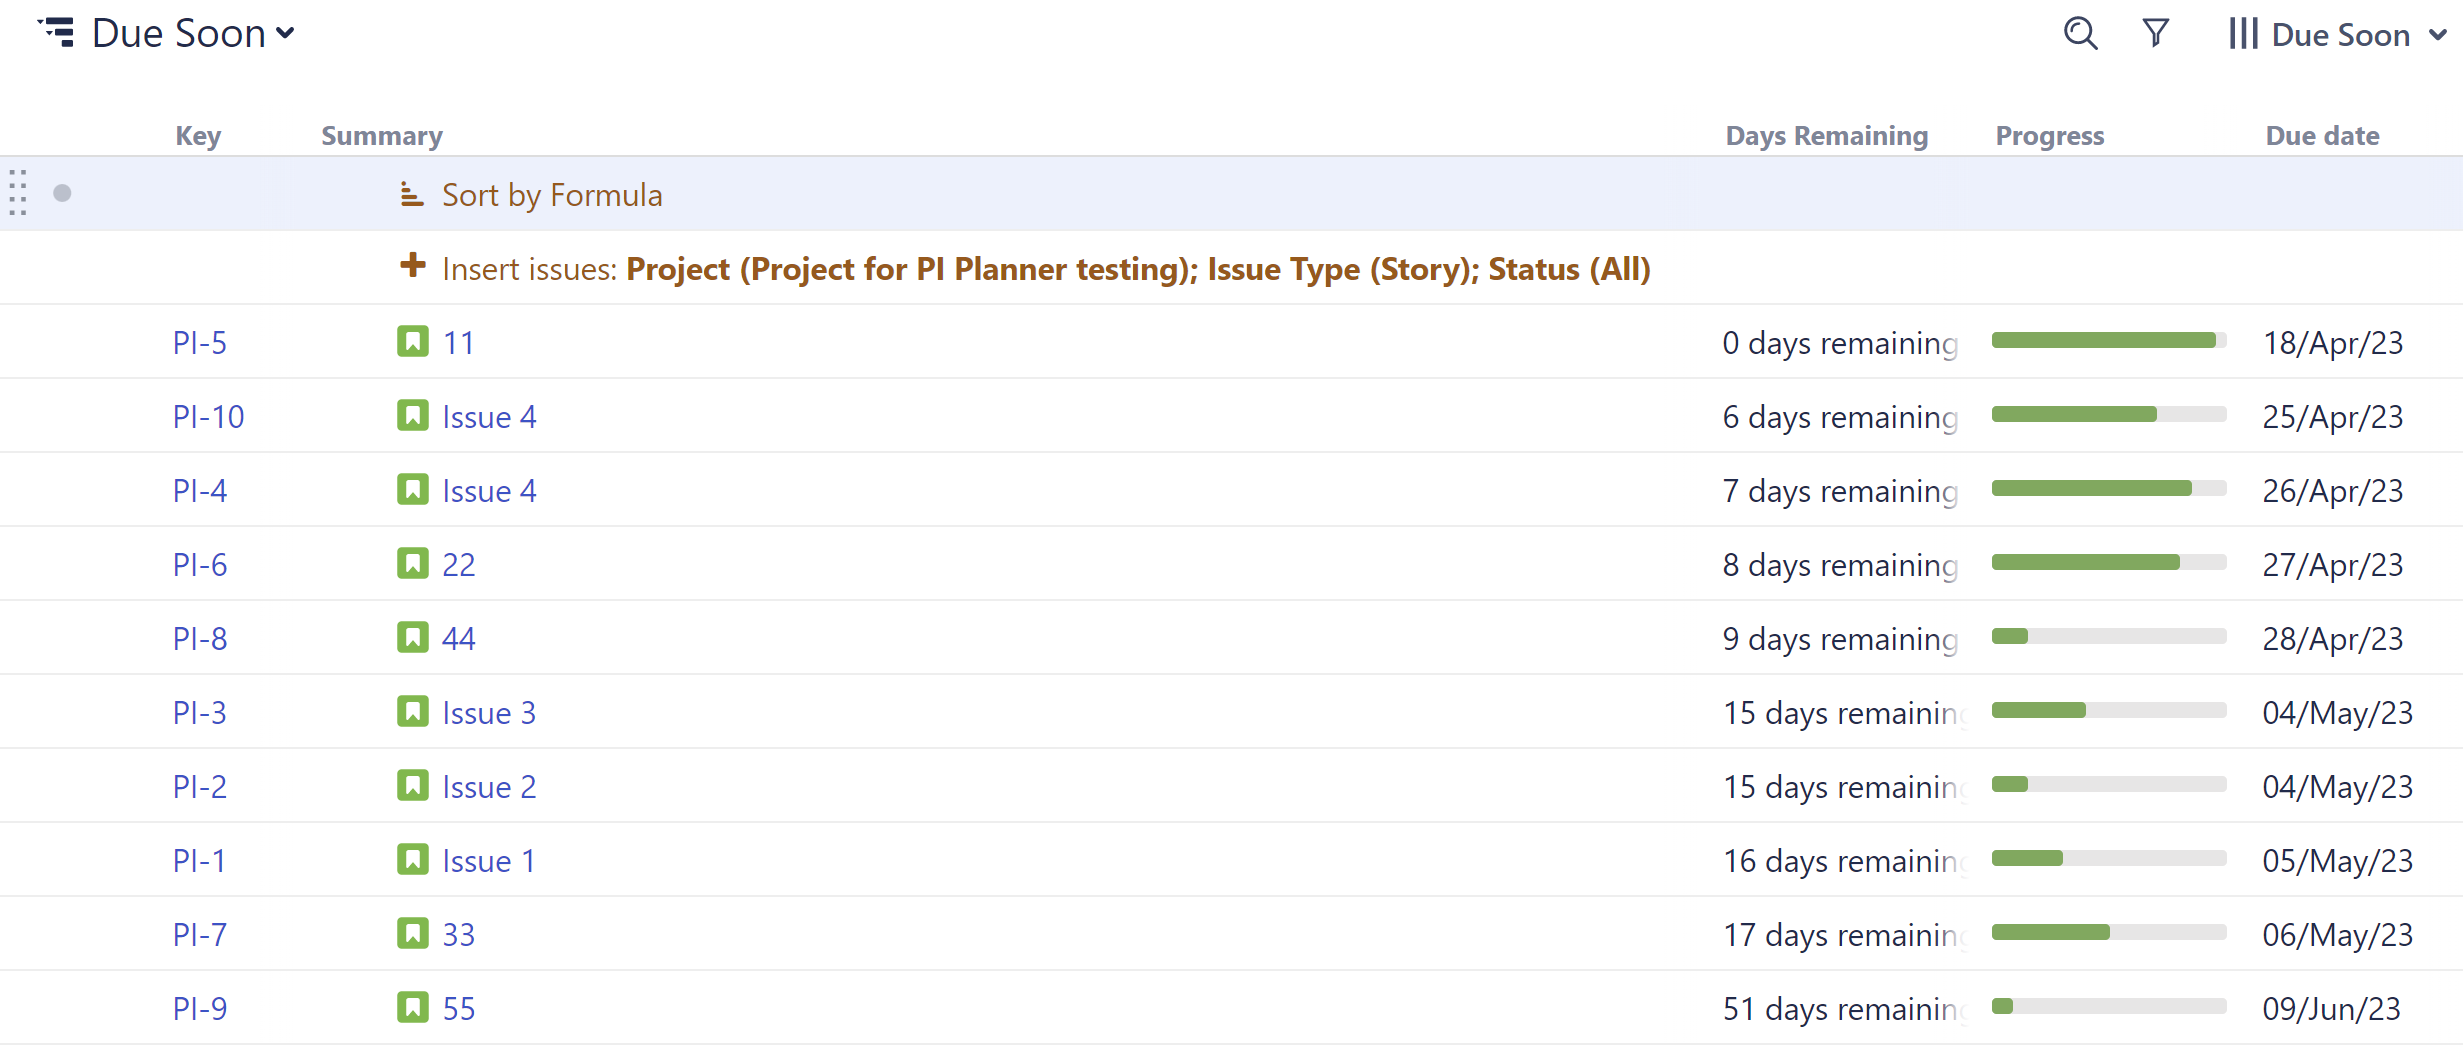Click the story icon of PI-9 row
The width and height of the screenshot is (2463, 1051).
point(412,1008)
